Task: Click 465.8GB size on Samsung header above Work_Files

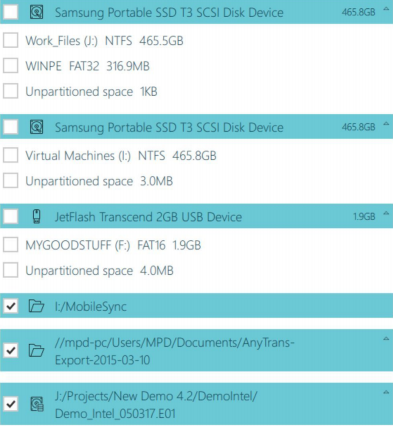Action: point(359,12)
